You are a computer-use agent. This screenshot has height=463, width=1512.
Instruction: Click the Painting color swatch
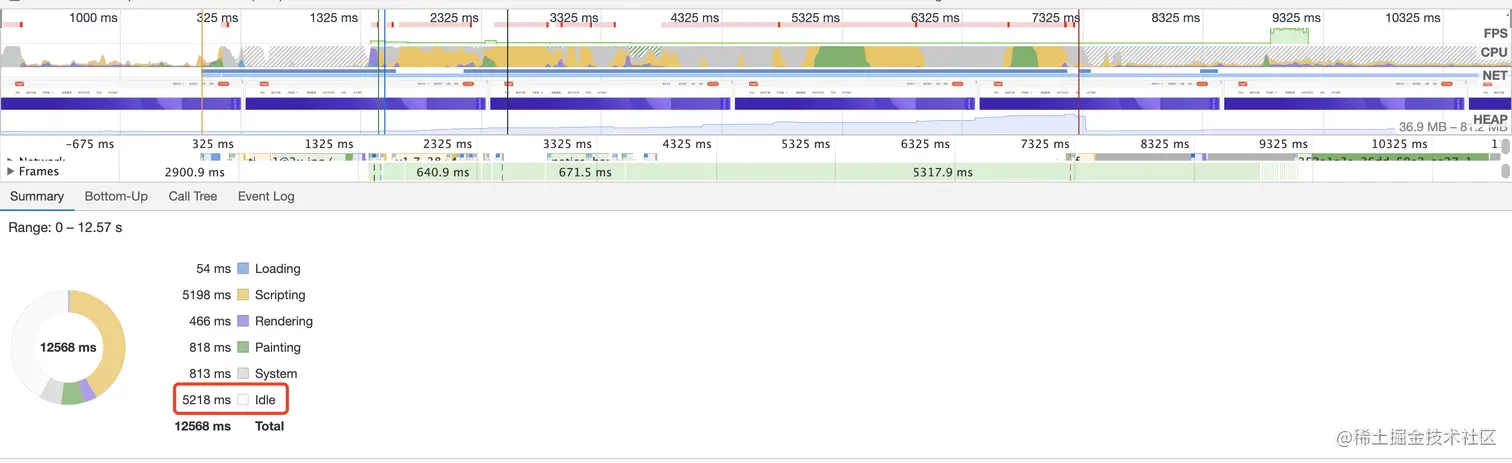[x=243, y=347]
